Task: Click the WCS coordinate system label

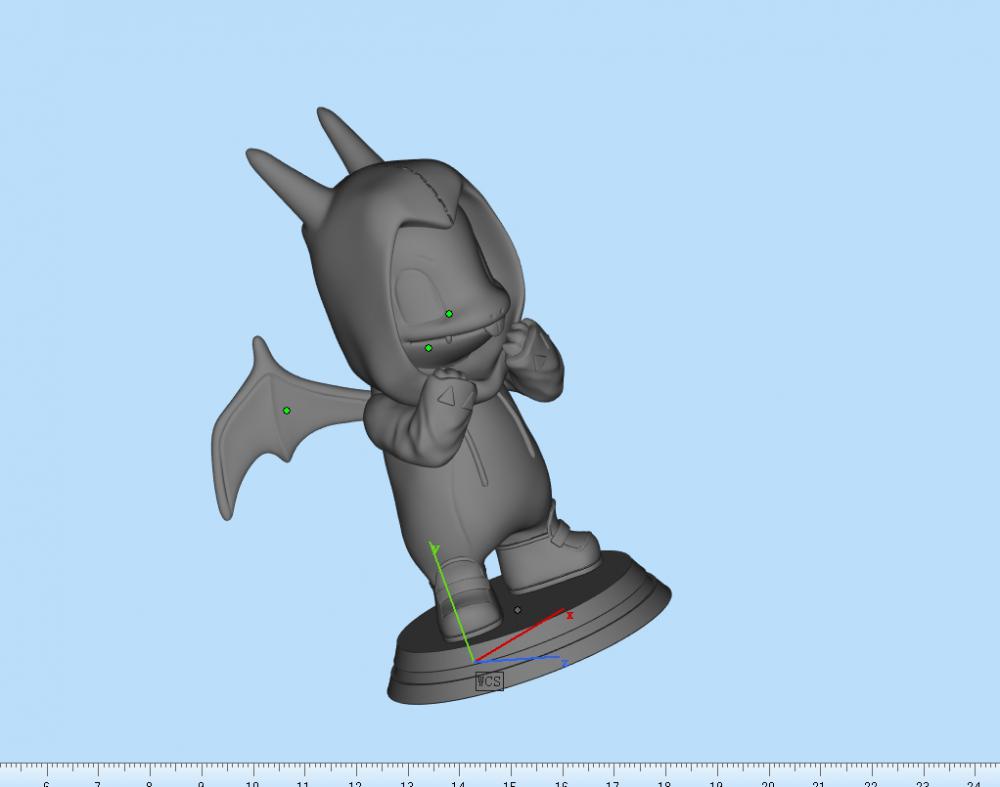Action: coord(489,681)
